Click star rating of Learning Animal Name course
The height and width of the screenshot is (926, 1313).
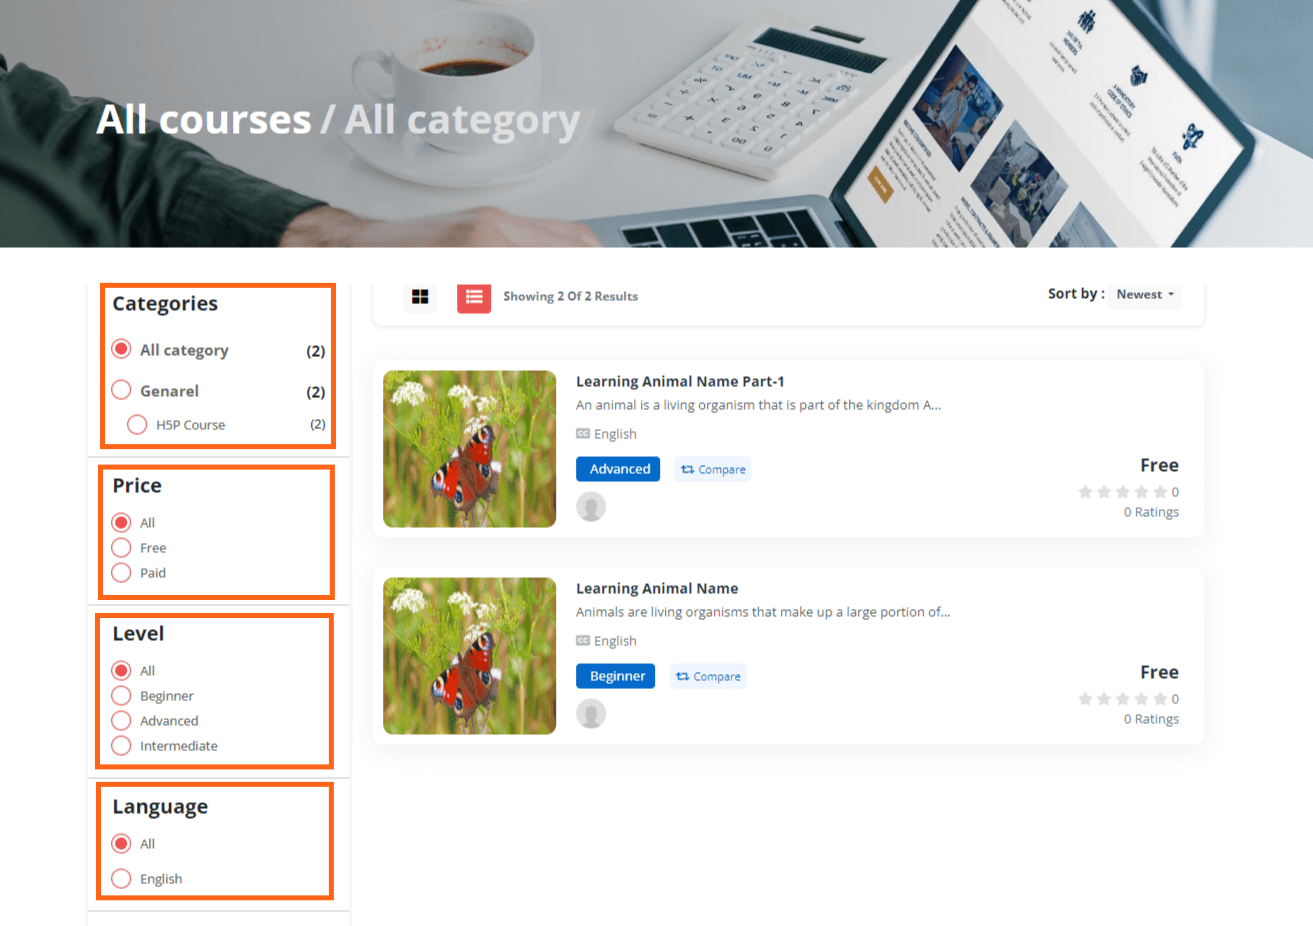[1122, 699]
